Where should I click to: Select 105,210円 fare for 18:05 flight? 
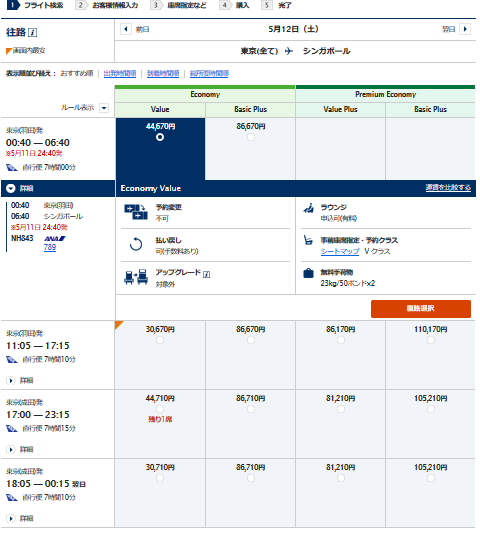tap(431, 478)
